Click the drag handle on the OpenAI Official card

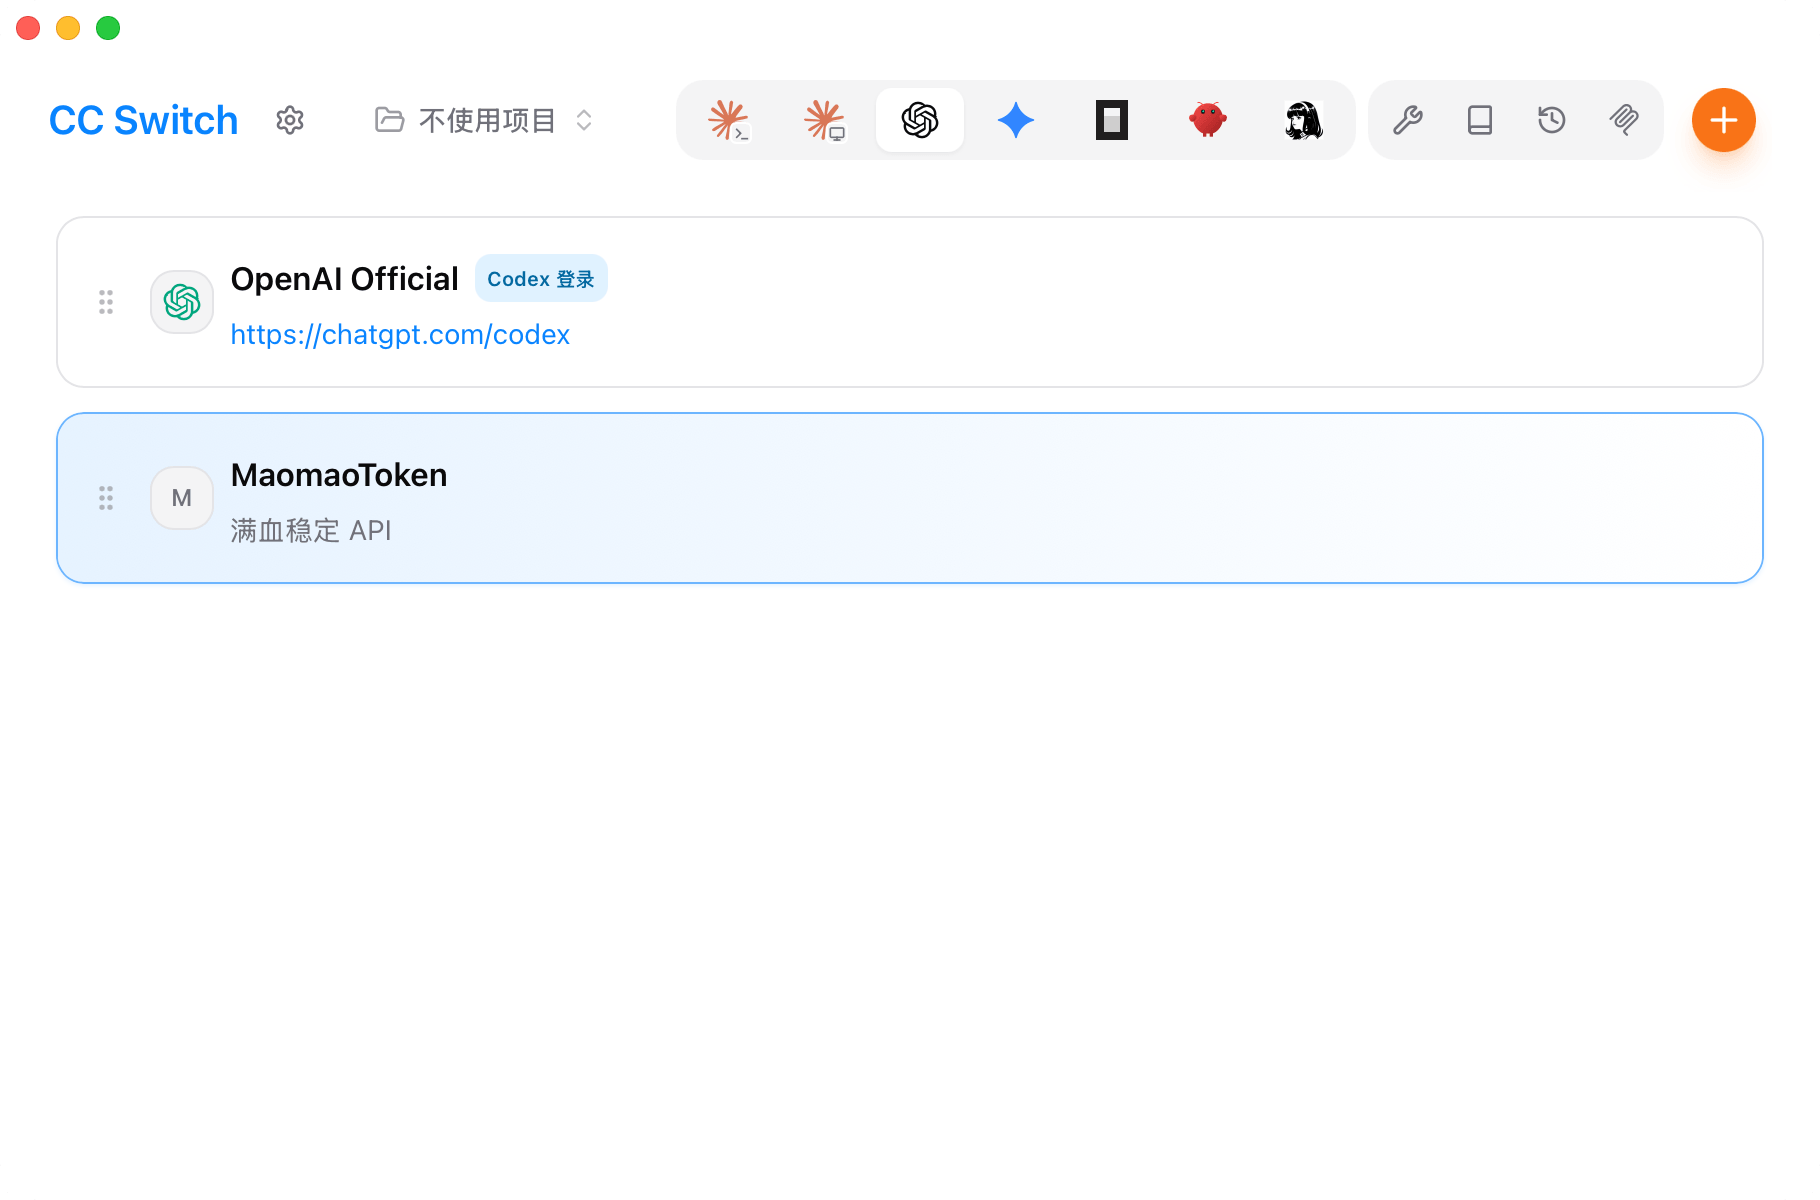coord(106,302)
